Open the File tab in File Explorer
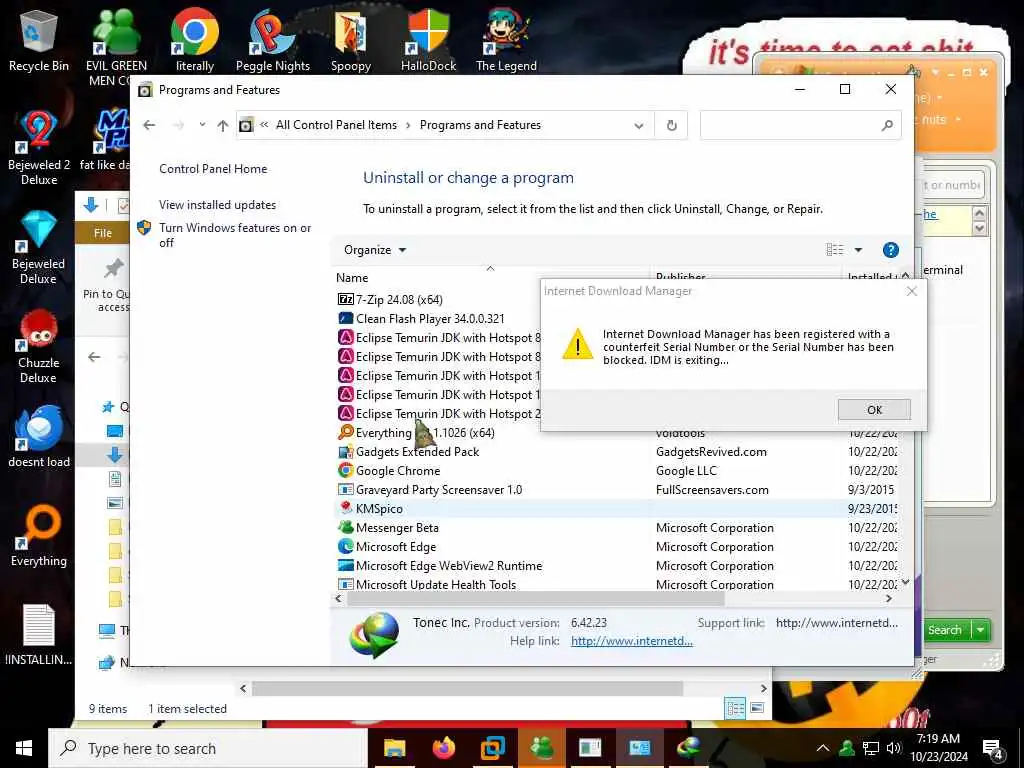Viewport: 1024px width, 768px height. (103, 233)
